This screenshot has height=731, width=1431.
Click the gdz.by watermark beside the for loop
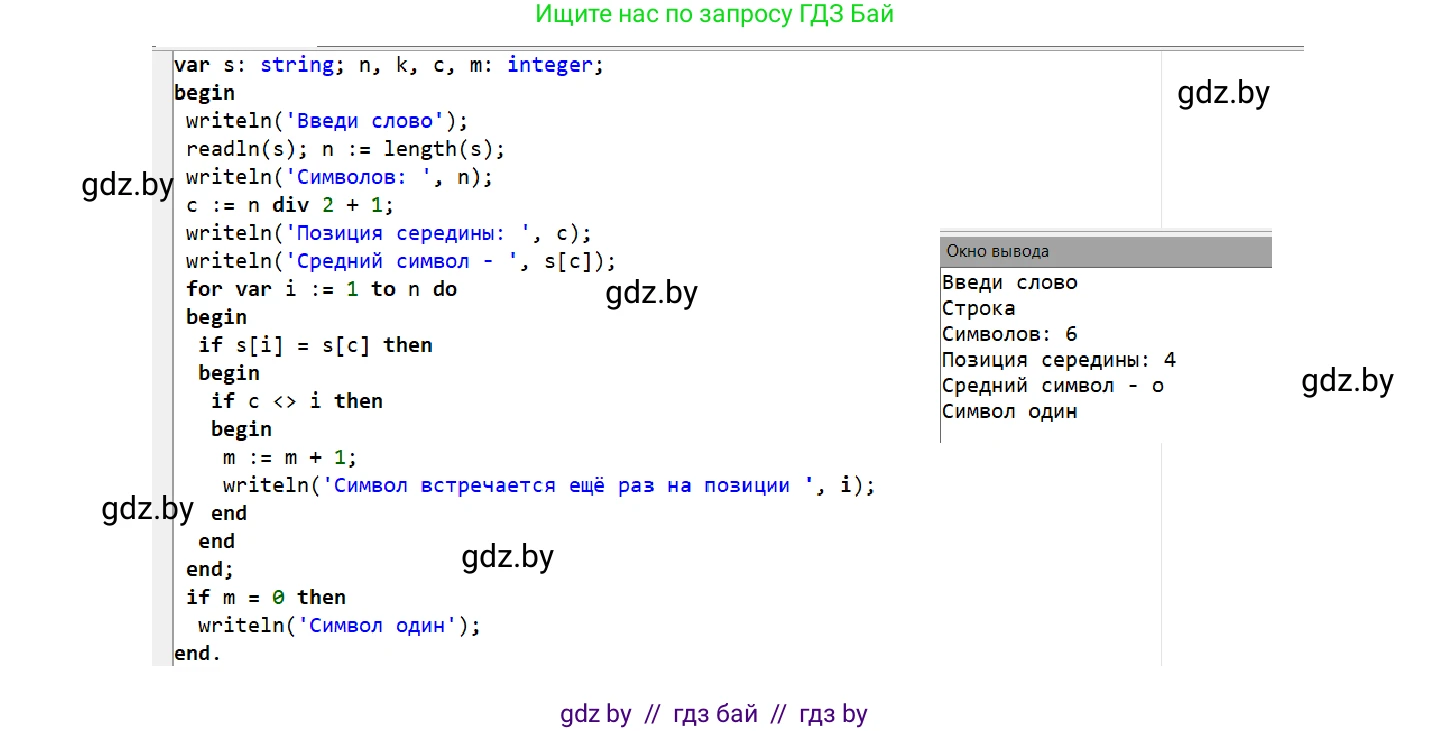click(x=651, y=293)
